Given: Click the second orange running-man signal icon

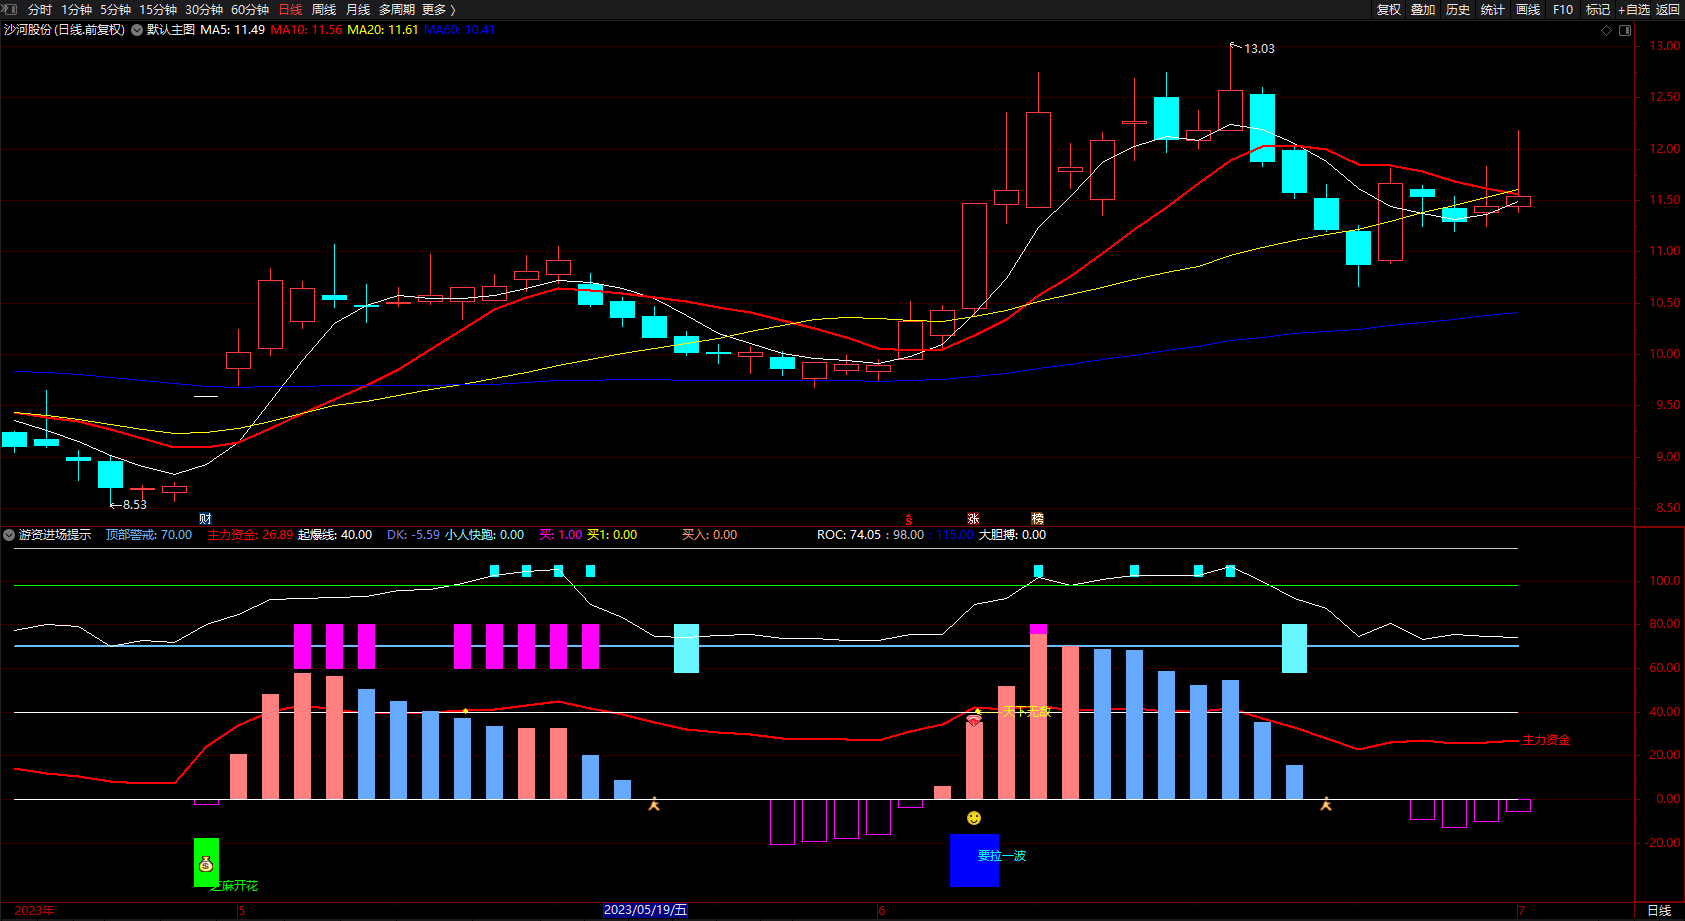Looking at the screenshot, I should coord(1326,803).
